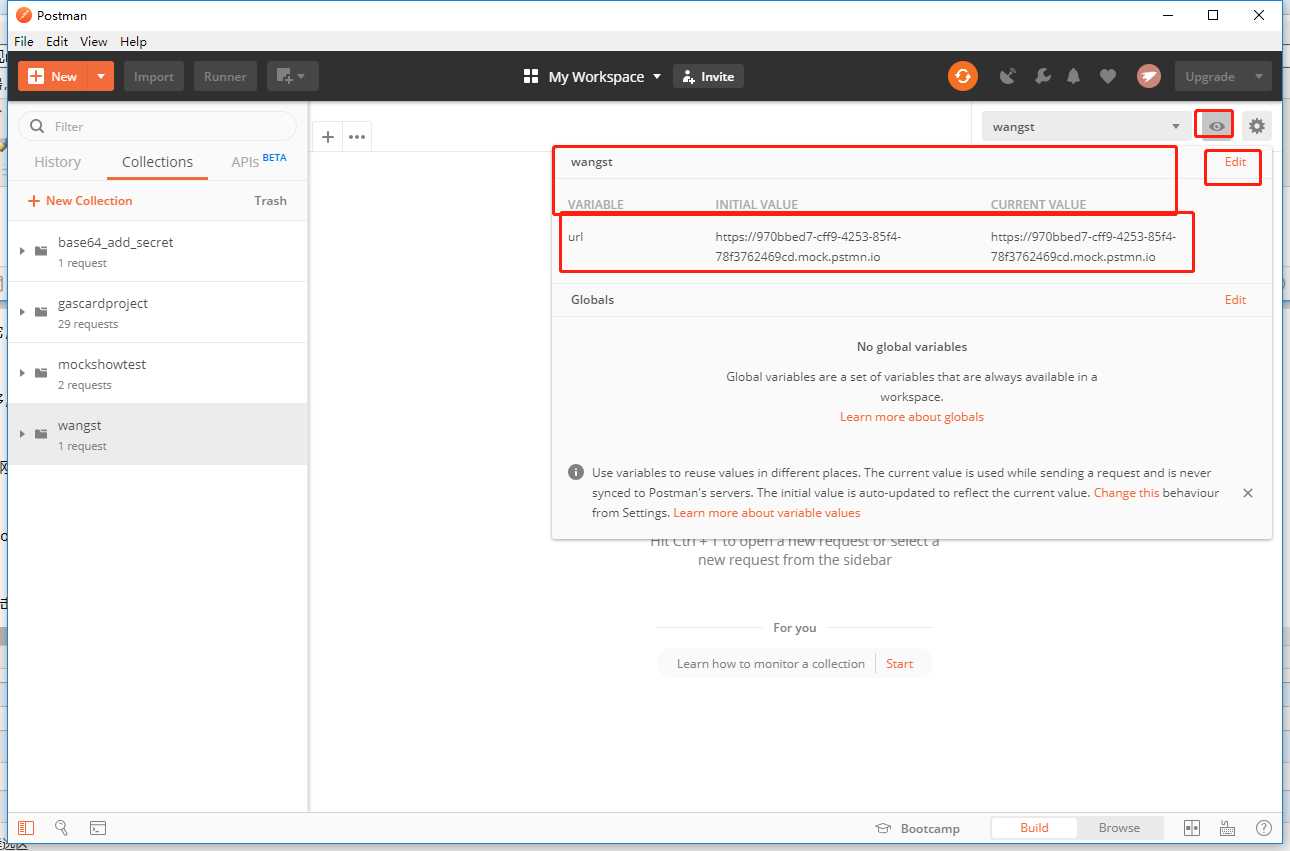Switch to Build mode

(1034, 828)
